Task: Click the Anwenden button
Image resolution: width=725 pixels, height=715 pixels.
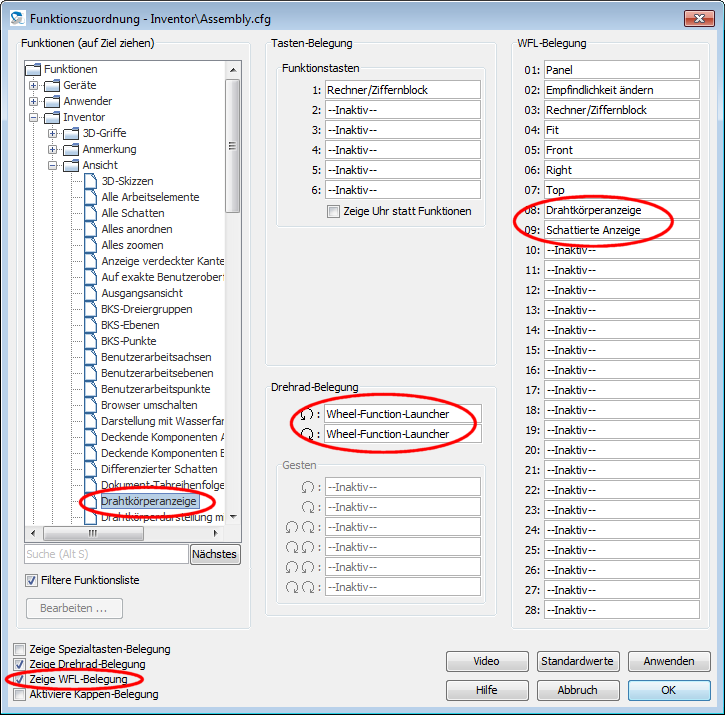Action: (x=668, y=662)
